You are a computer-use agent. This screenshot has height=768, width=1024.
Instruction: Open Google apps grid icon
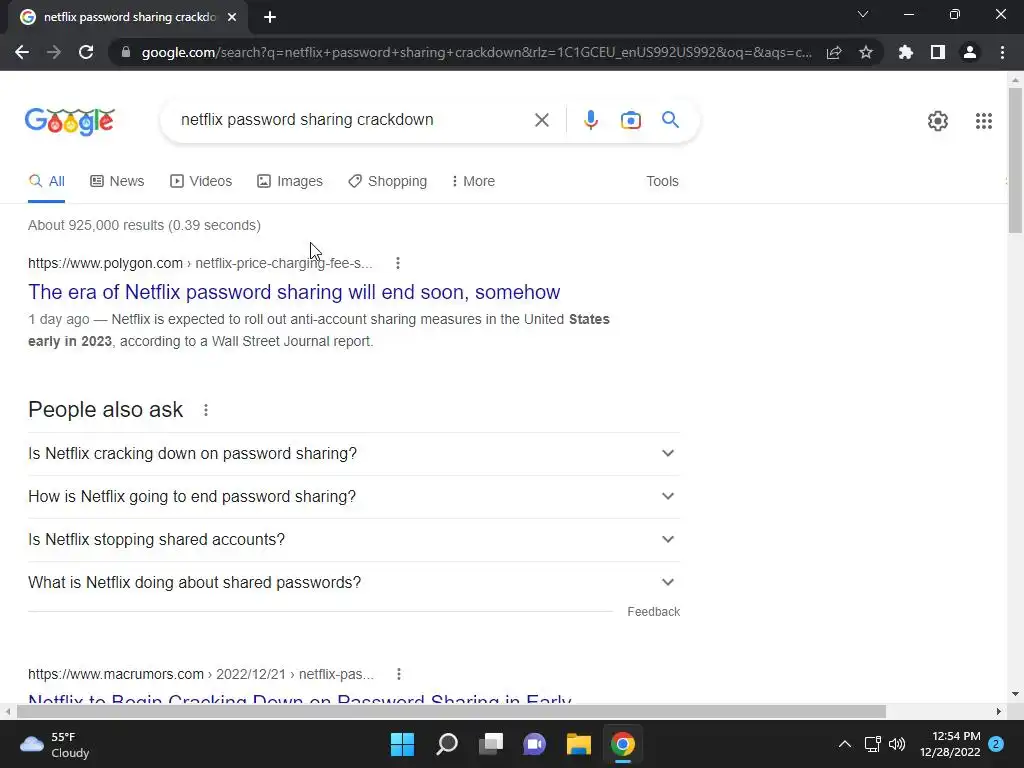click(x=984, y=121)
